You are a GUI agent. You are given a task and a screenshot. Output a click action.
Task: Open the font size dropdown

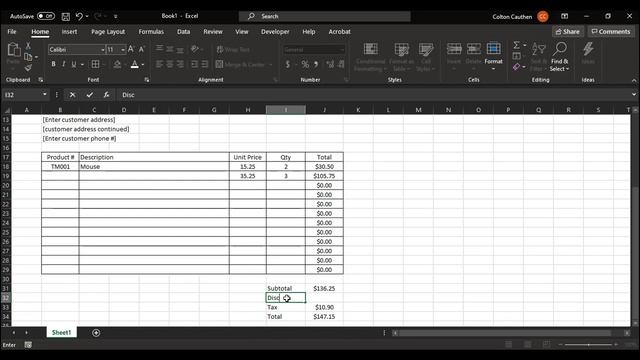[x=123, y=50]
